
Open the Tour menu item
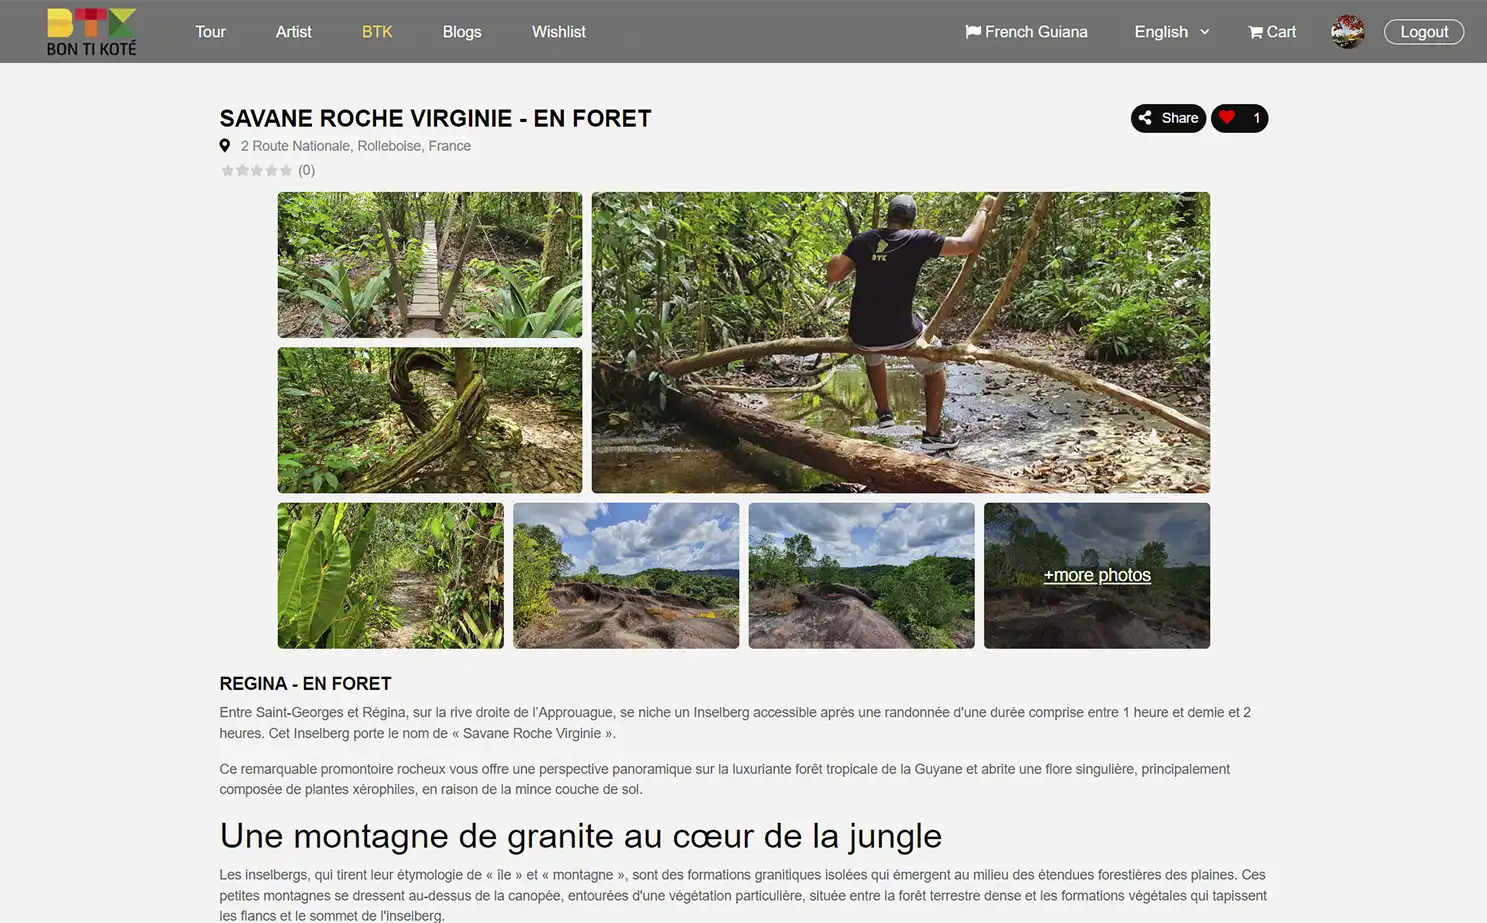[210, 32]
